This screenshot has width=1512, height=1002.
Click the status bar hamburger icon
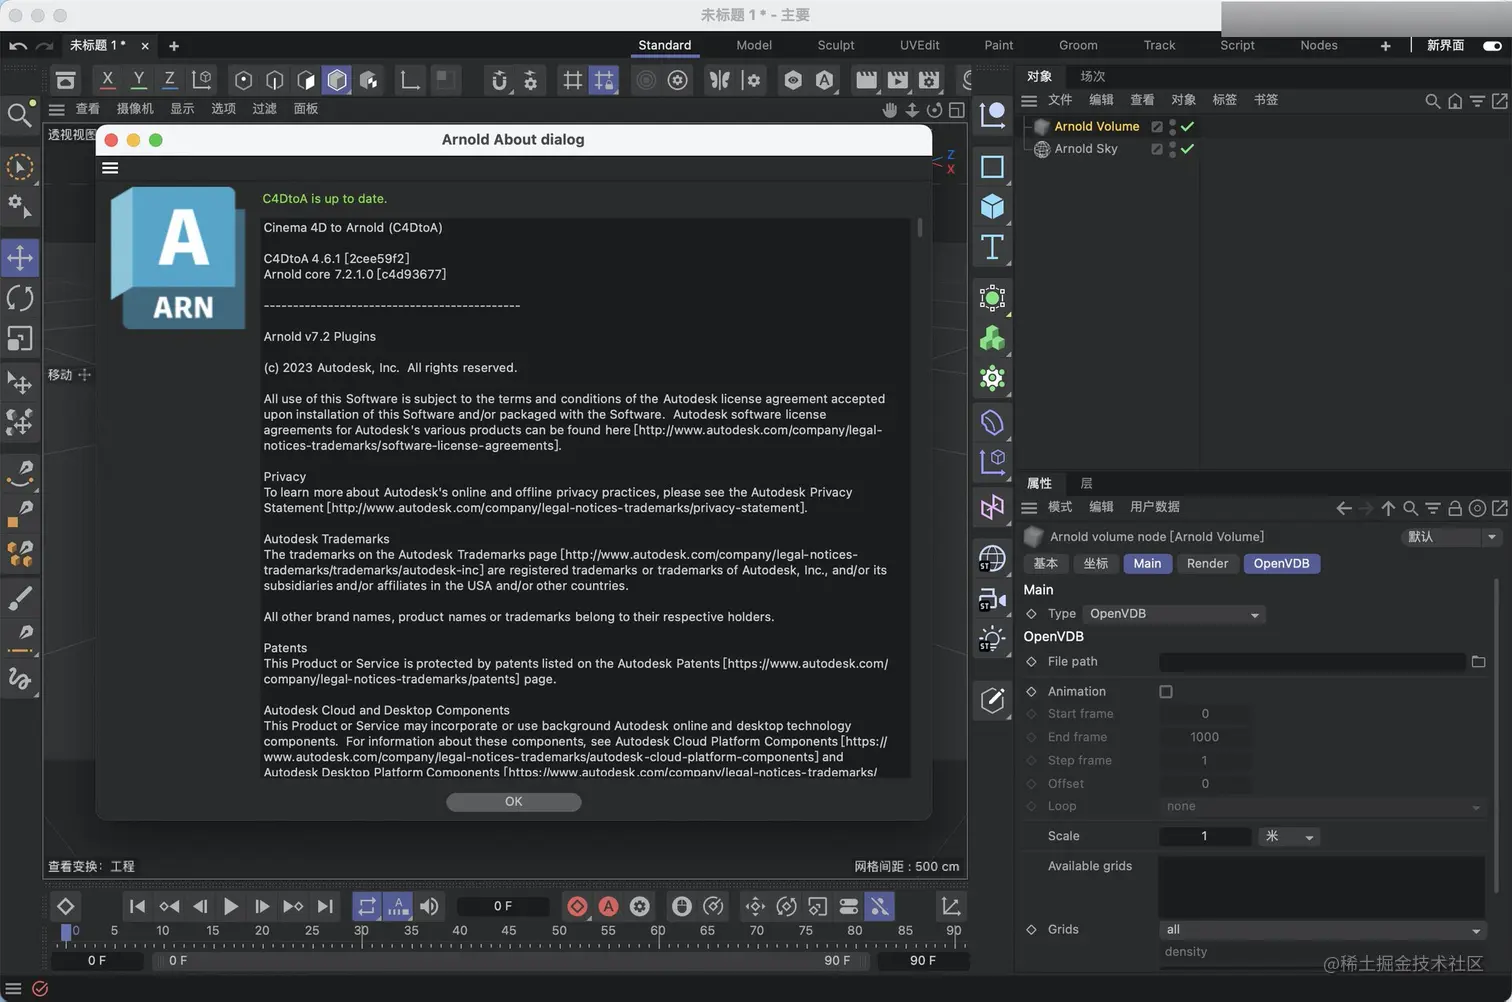pos(13,989)
